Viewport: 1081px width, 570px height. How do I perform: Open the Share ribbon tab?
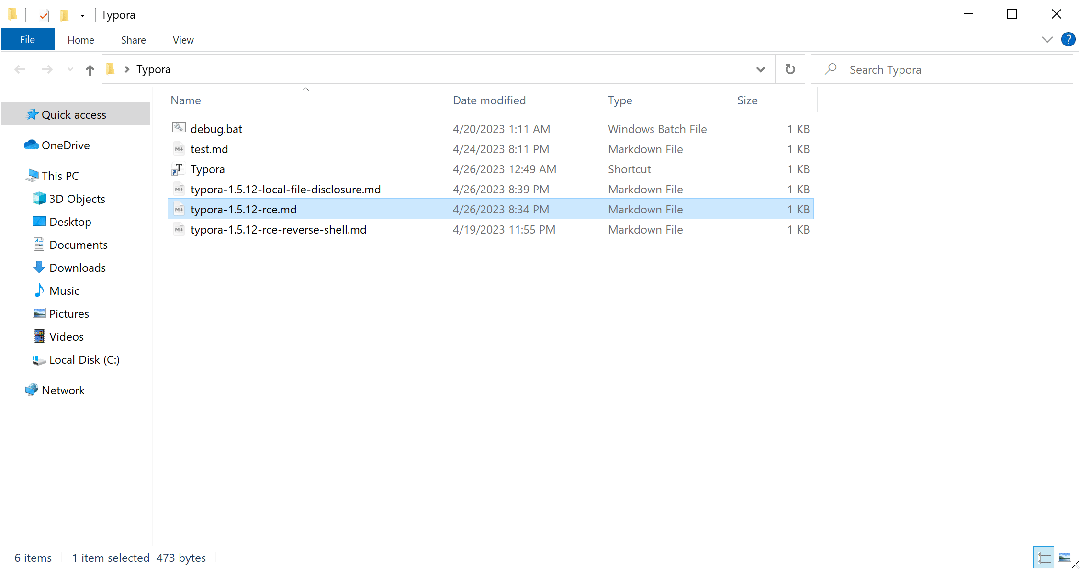(x=134, y=40)
